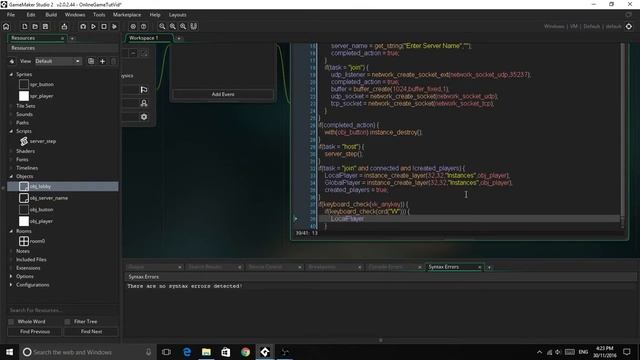Open the Start Page home icon

click(x=6, y=27)
